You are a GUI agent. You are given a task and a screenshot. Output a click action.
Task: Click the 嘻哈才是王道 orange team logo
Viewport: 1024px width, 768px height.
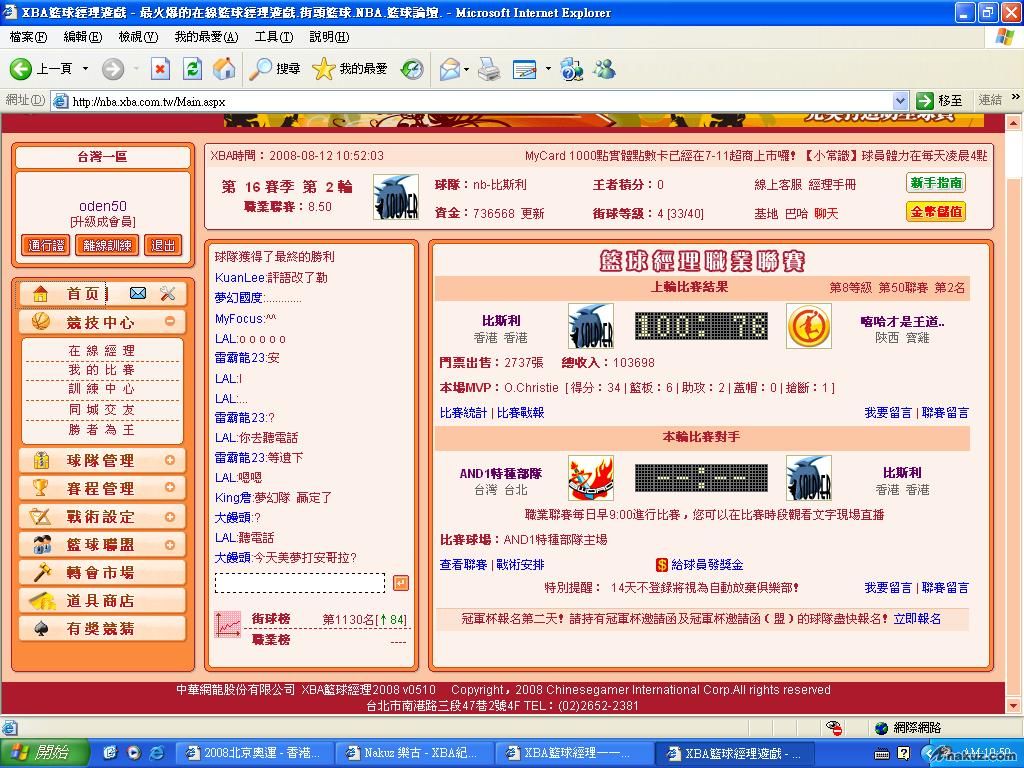click(808, 326)
